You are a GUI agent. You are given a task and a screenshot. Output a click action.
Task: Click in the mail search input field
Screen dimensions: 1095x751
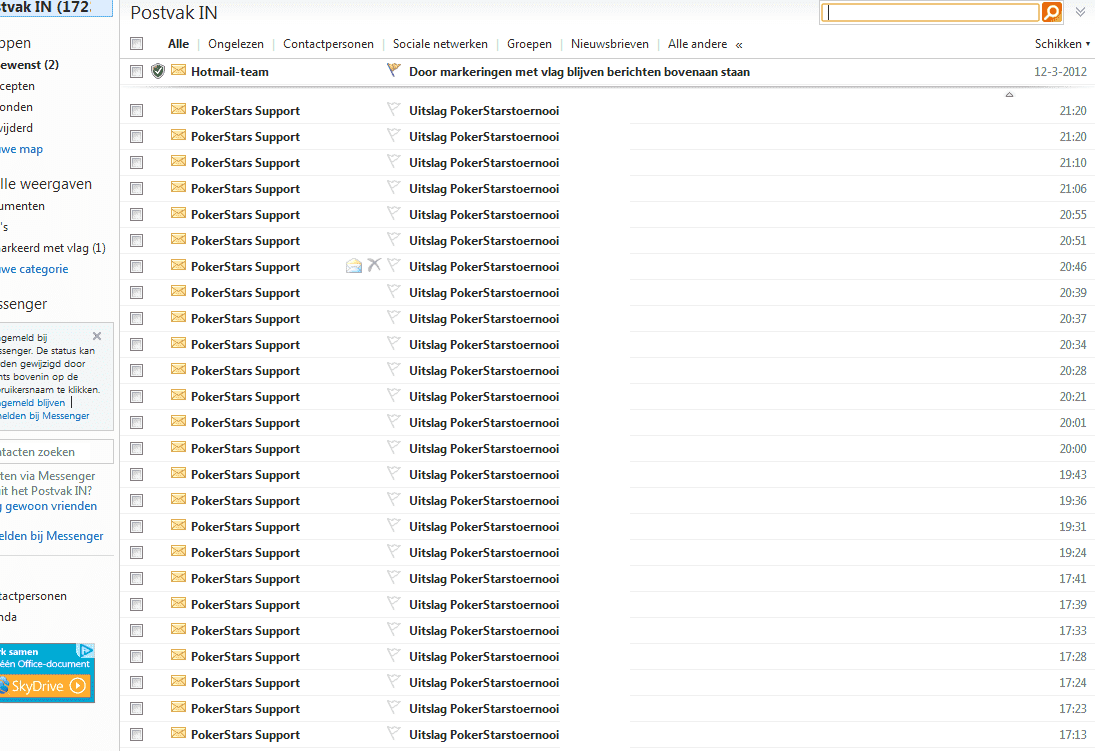[x=930, y=12]
